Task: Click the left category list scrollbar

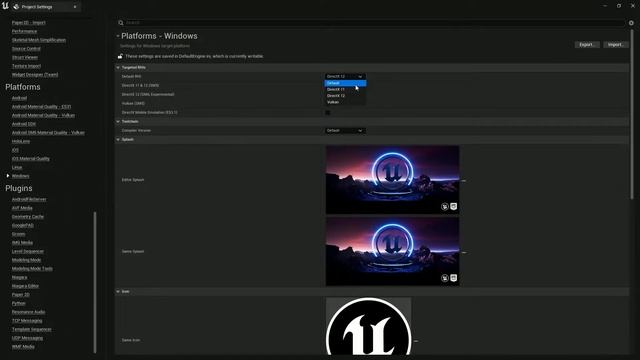Action: [95, 282]
